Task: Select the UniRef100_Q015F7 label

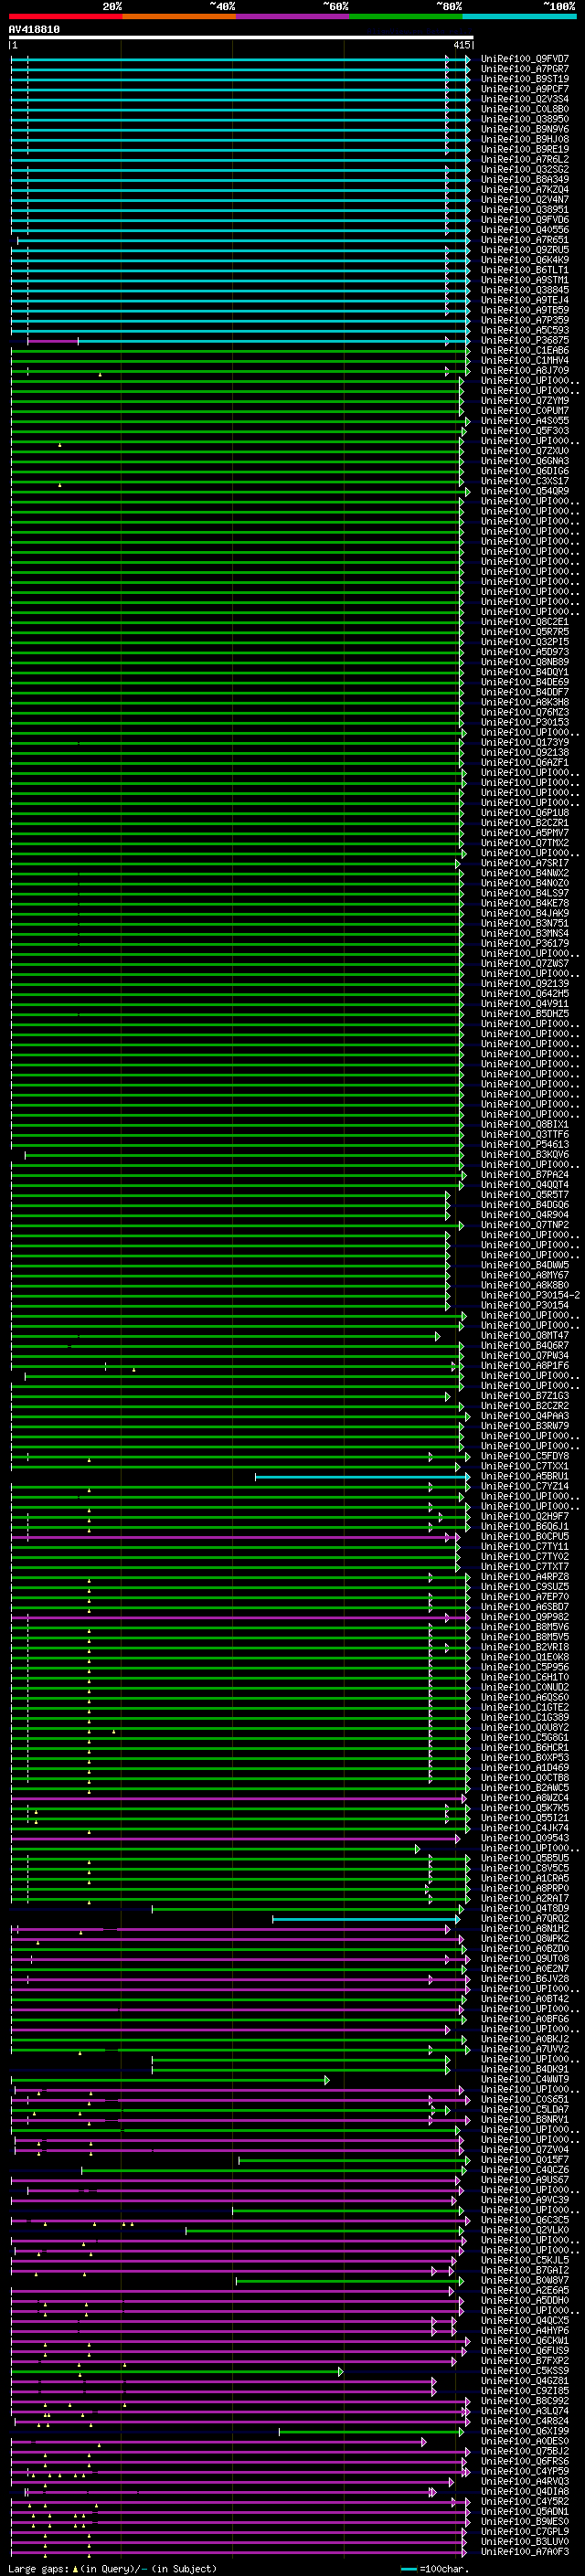Action: coord(524,2159)
